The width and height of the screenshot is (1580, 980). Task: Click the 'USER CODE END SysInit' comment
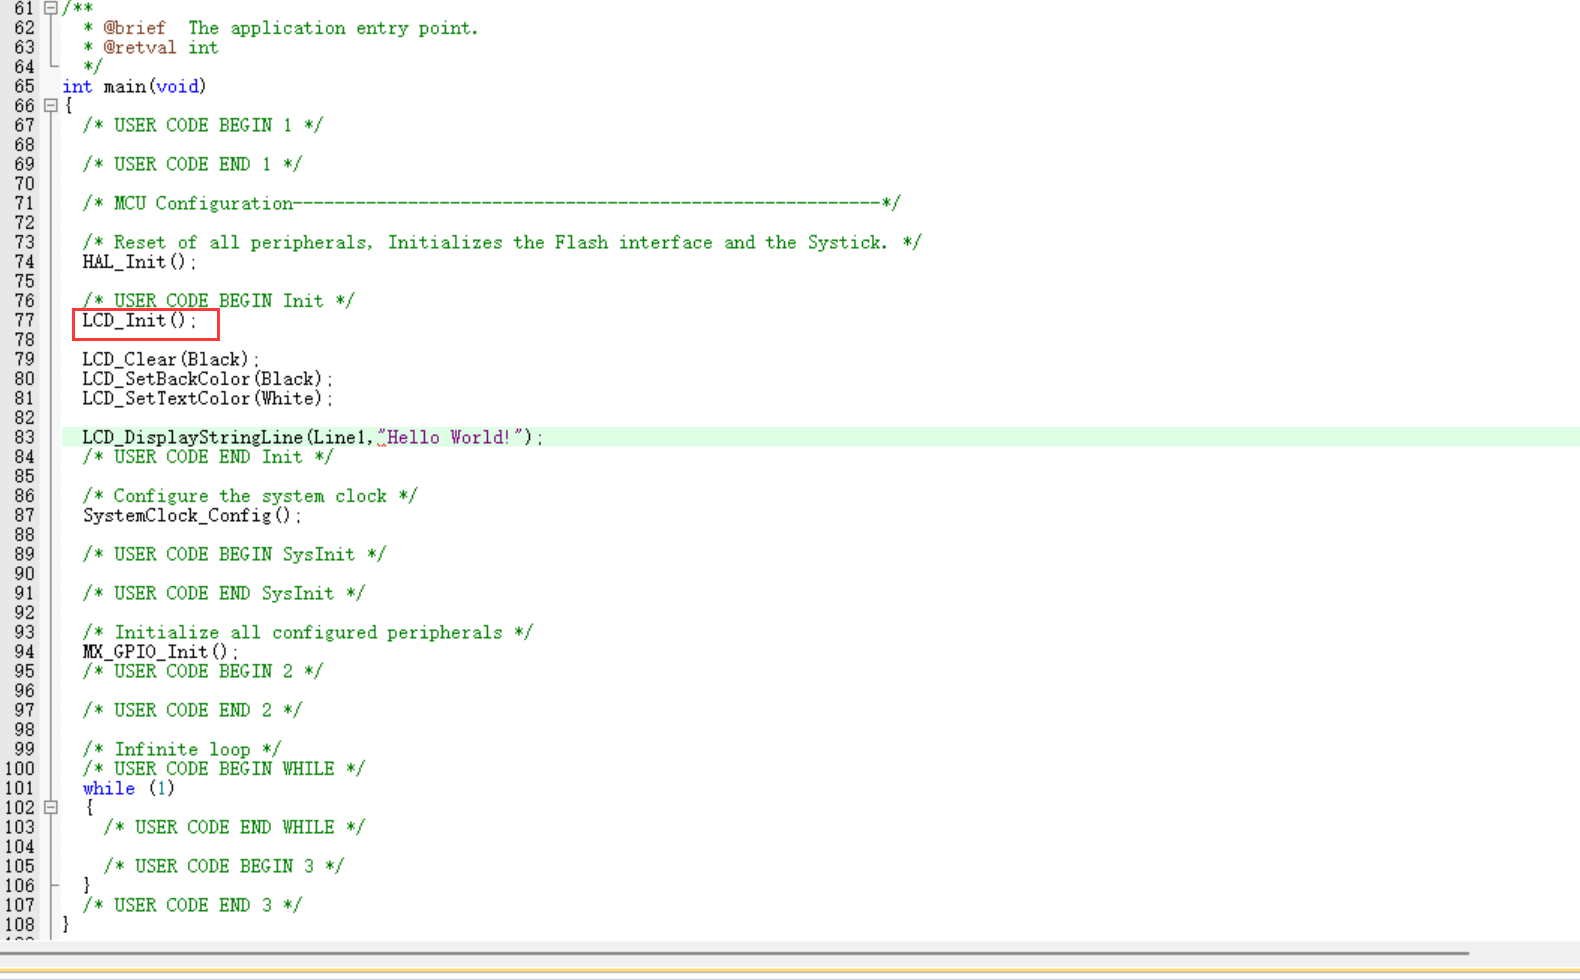tap(224, 593)
